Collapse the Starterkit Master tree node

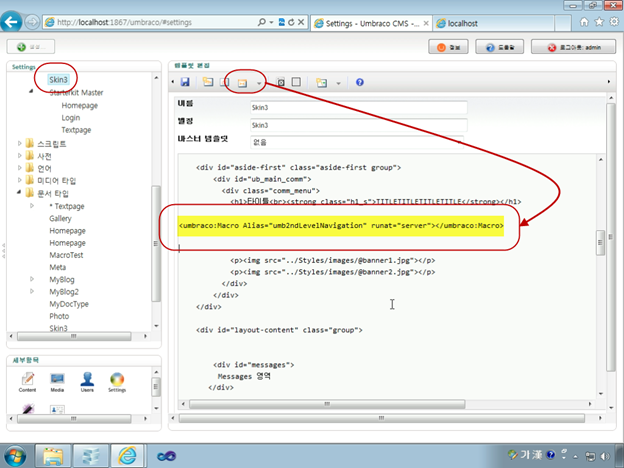31,92
